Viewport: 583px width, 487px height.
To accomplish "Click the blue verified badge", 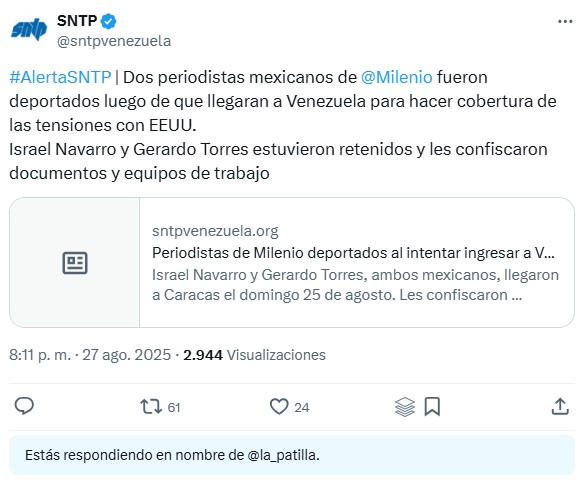I will 109,21.
